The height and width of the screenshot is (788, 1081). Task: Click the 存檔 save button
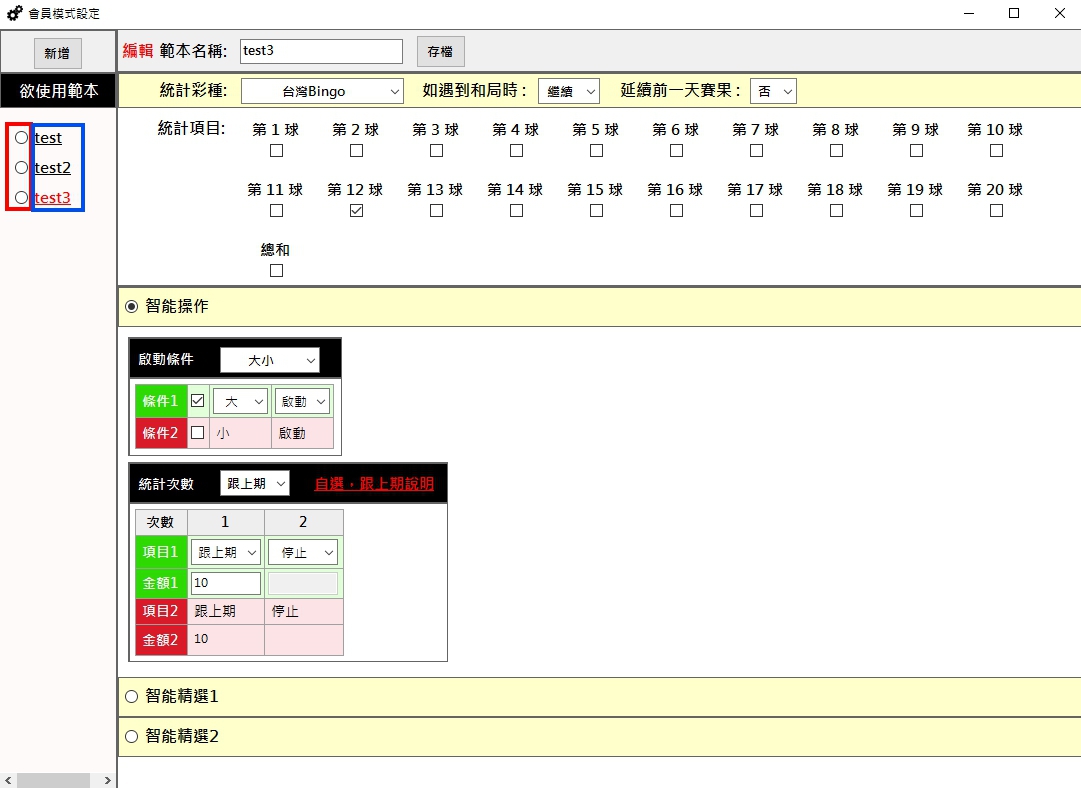click(440, 51)
